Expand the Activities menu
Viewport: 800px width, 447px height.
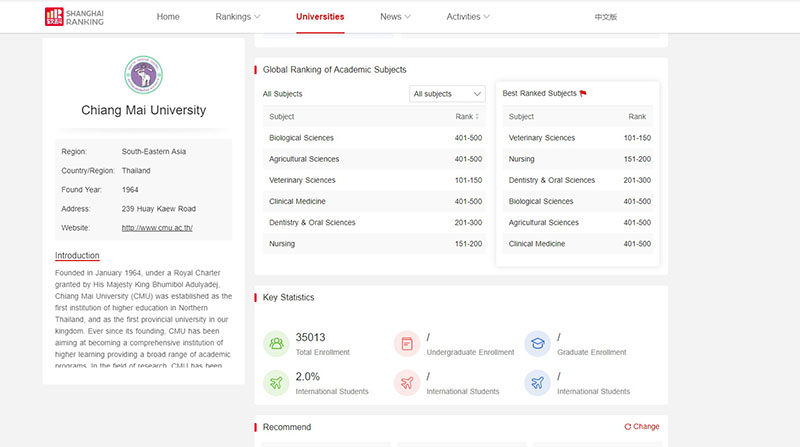coord(468,17)
